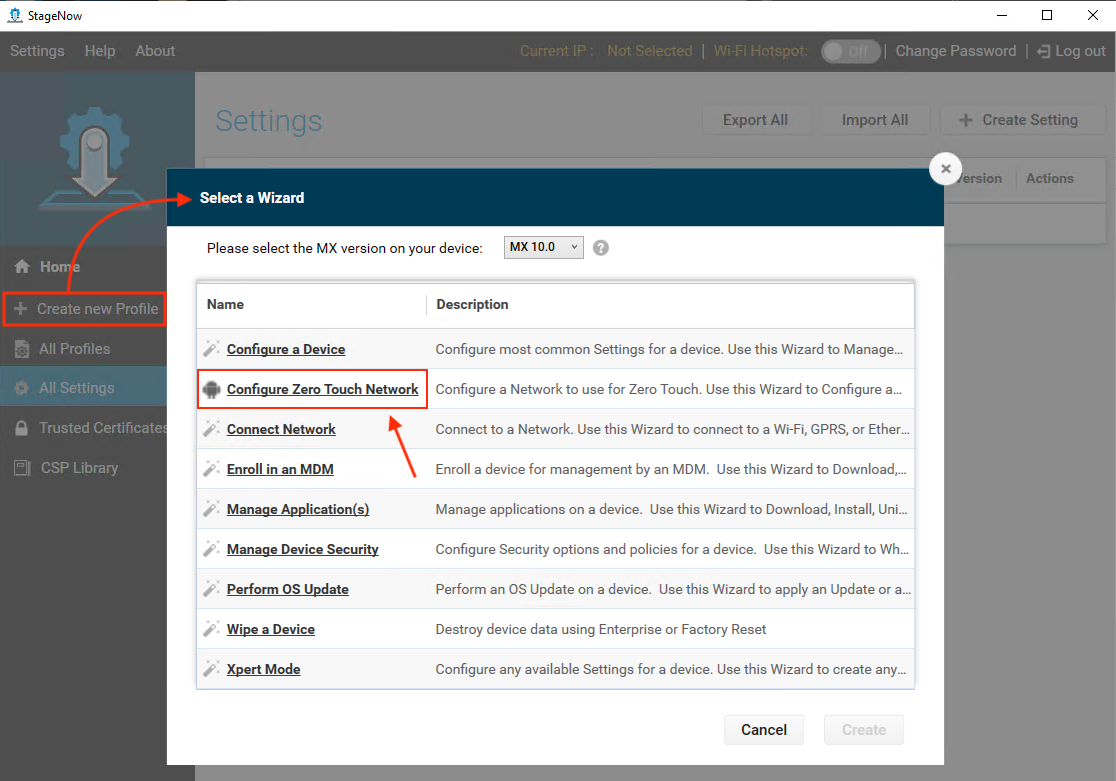Click the Log out link
Image resolution: width=1116 pixels, height=781 pixels.
[x=1072, y=51]
